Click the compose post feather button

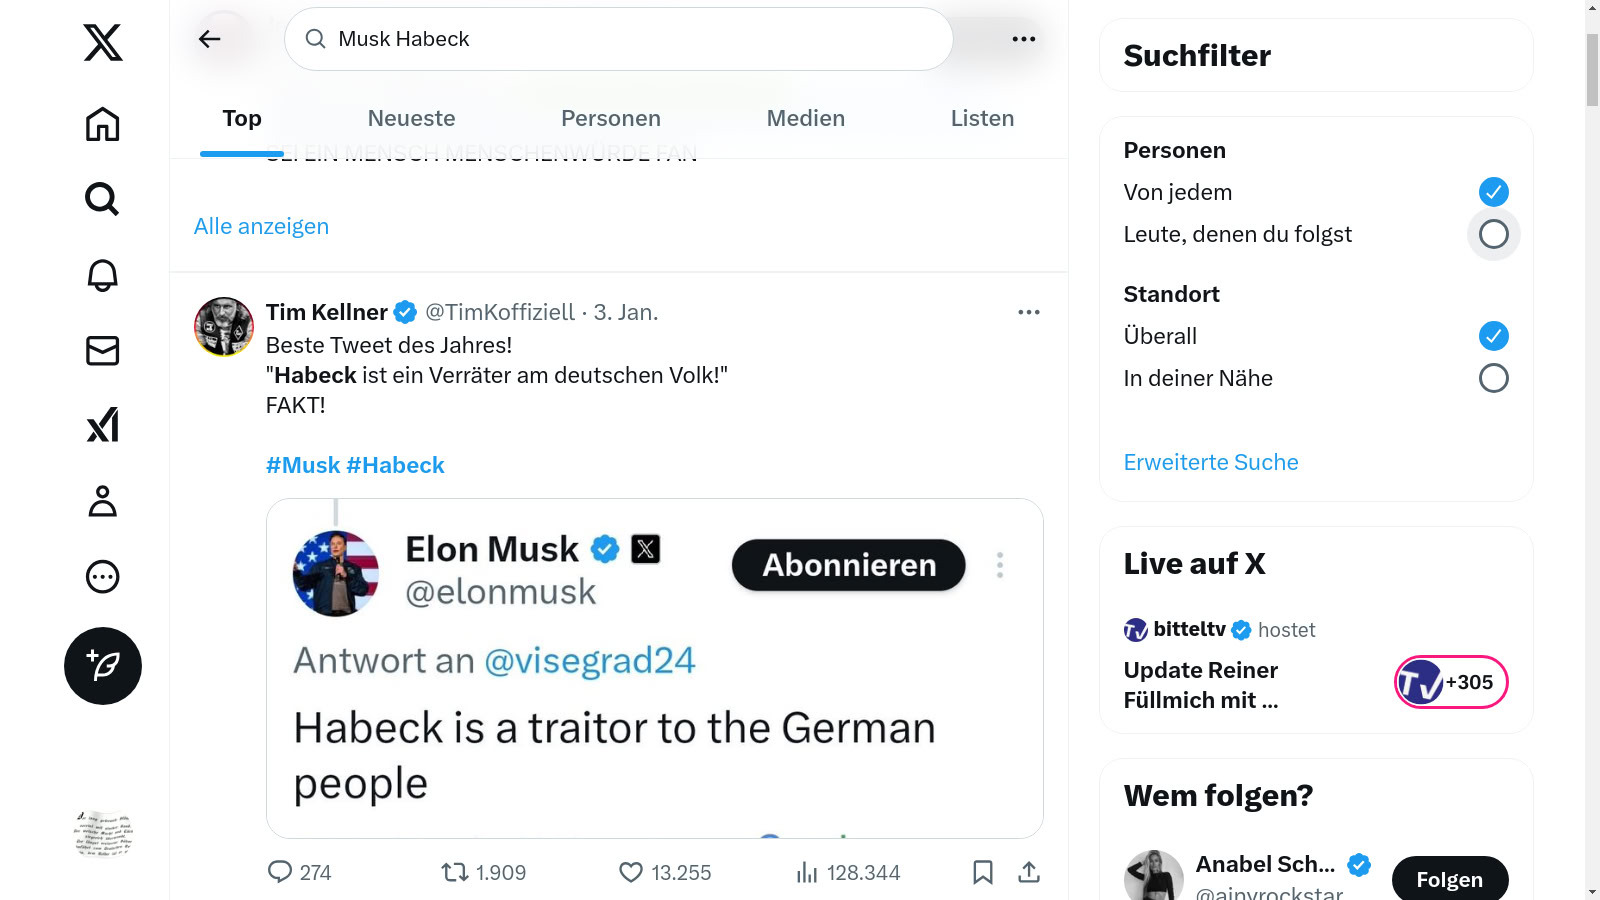click(x=103, y=666)
